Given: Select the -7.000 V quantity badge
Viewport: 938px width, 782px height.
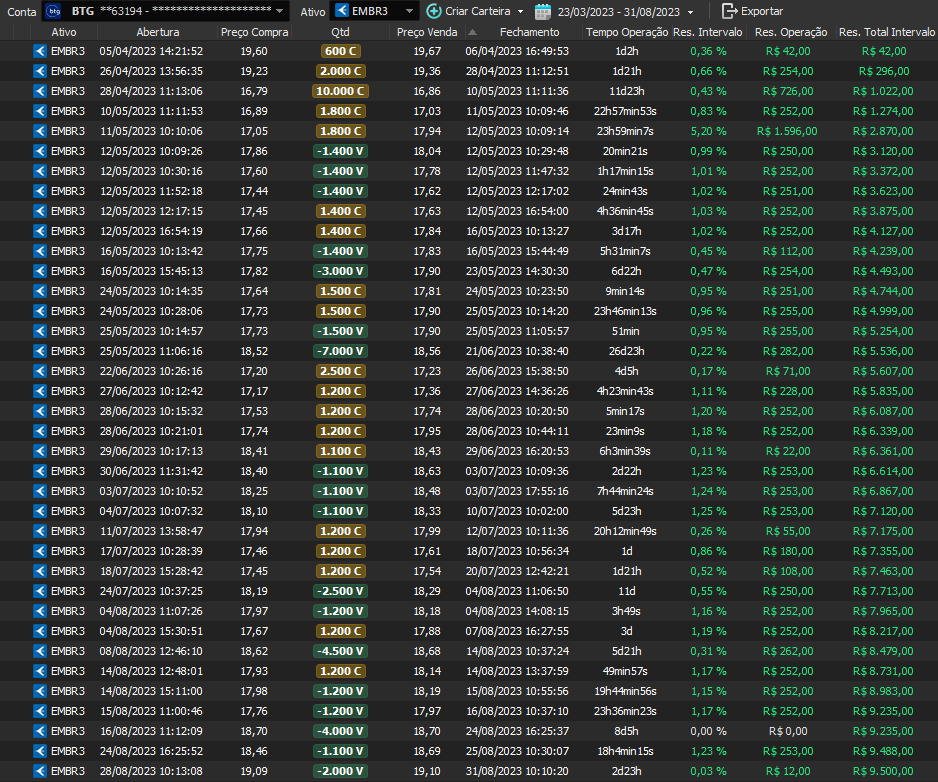Looking at the screenshot, I should click(x=341, y=351).
